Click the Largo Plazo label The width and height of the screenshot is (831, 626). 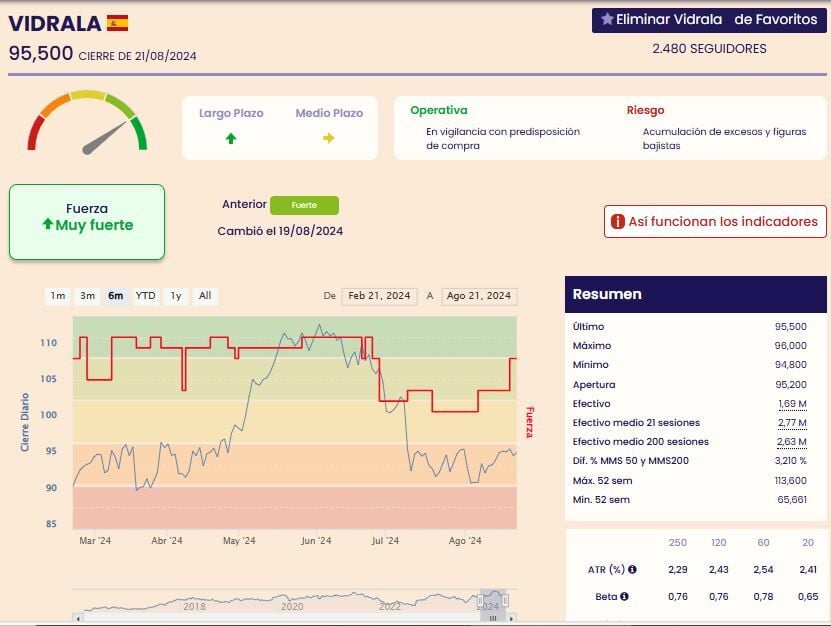[231, 113]
